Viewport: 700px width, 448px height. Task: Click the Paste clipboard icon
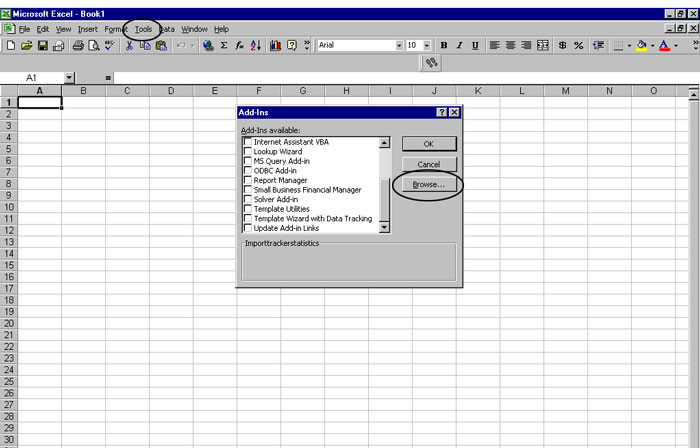pos(161,45)
